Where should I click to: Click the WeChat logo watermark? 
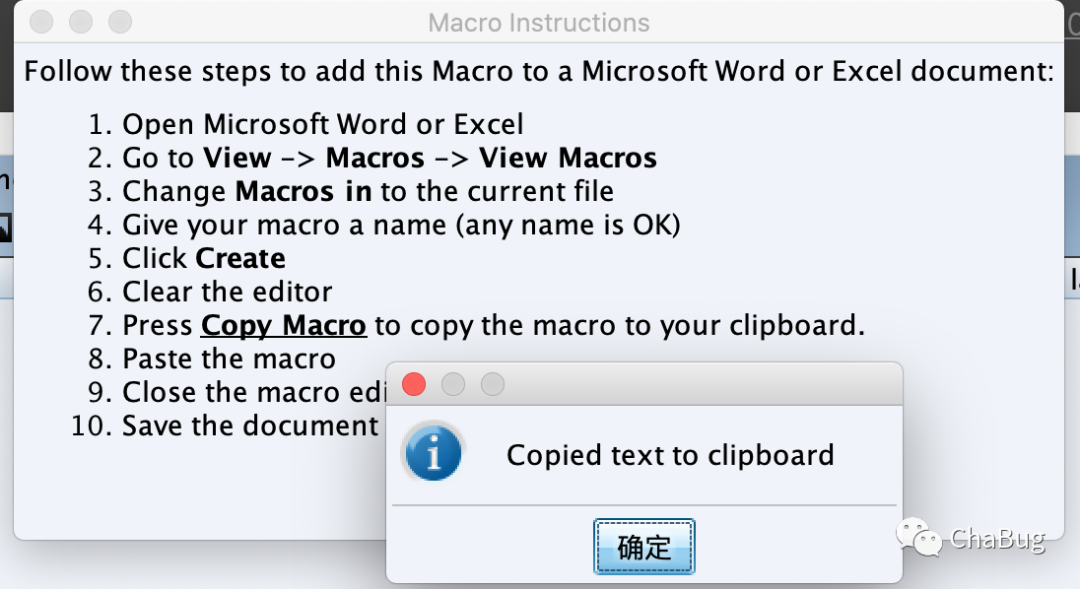tap(919, 537)
